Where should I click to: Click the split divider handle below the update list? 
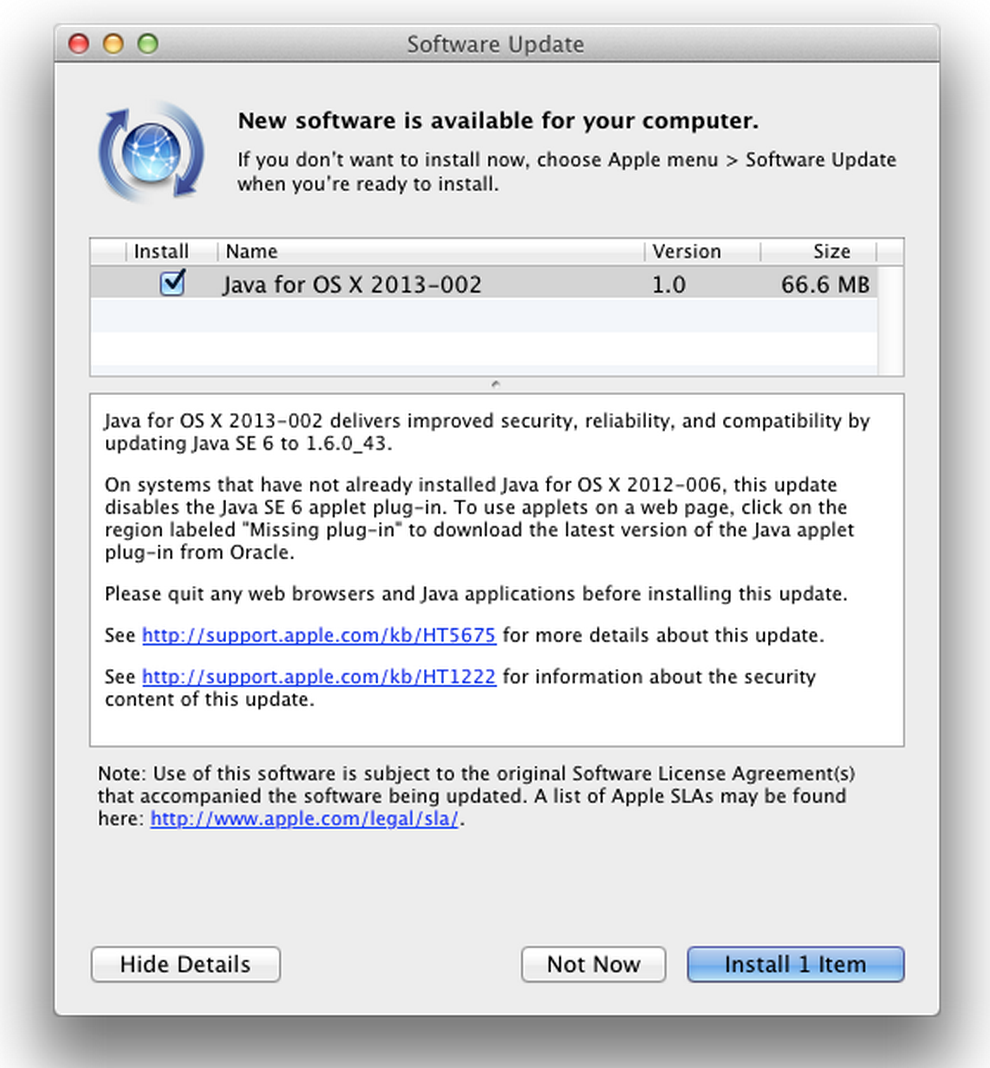pyautogui.click(x=496, y=384)
